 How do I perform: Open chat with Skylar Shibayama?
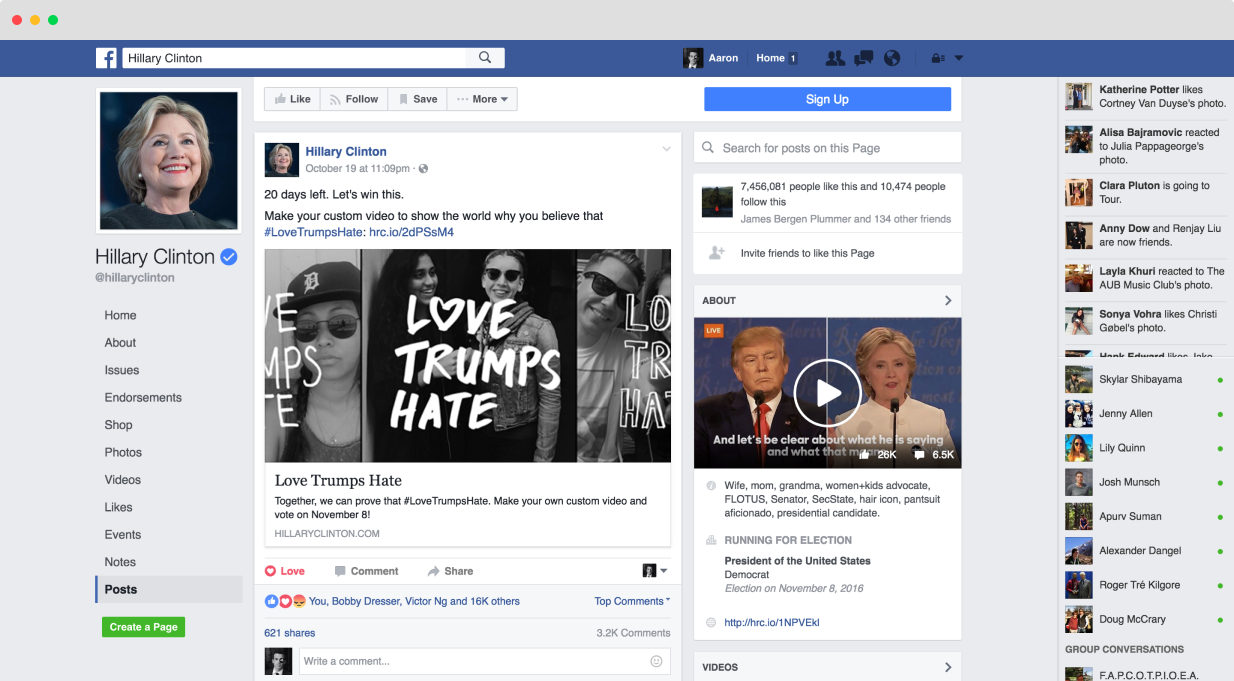1145,380
